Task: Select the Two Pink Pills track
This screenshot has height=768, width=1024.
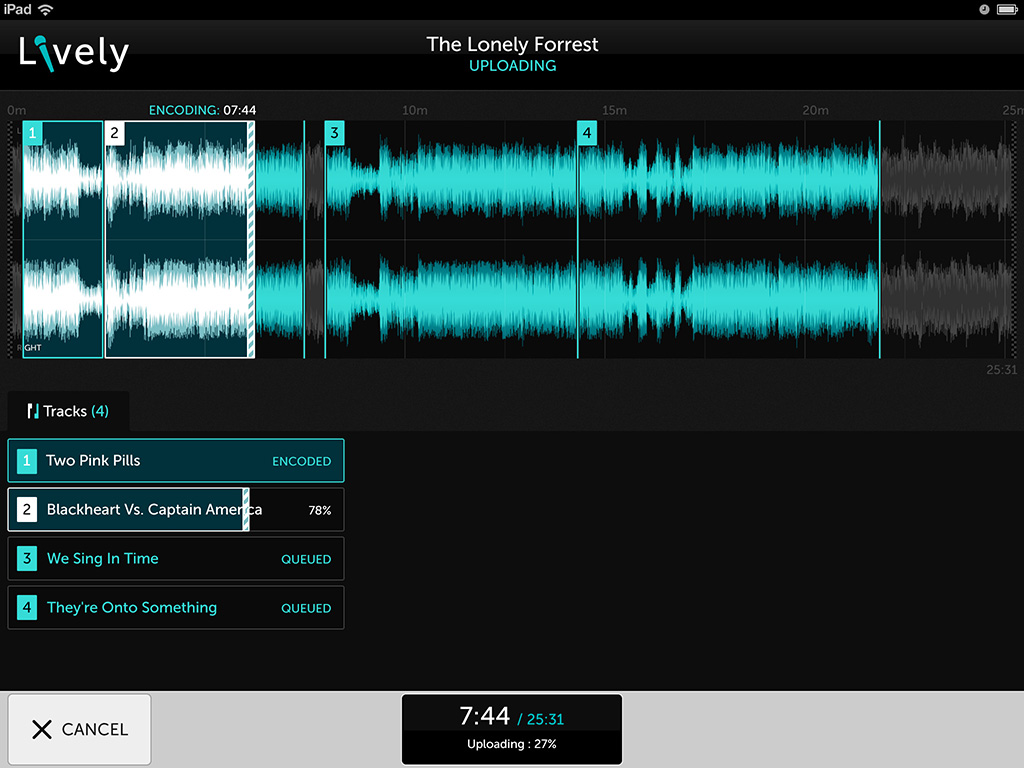Action: [x=176, y=461]
